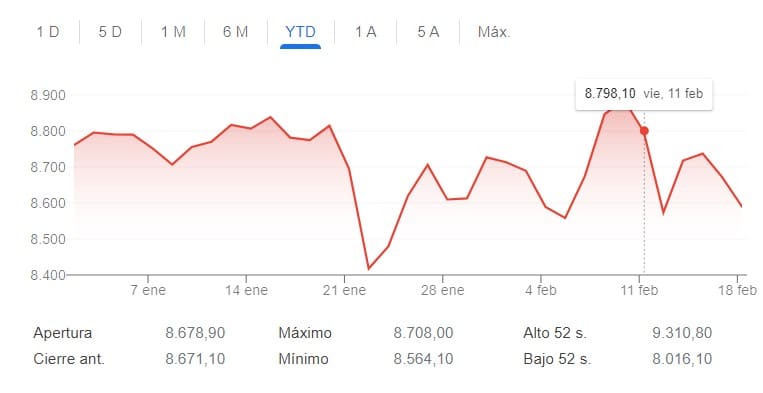Open the 6 M chart range
The height and width of the screenshot is (393, 763).
[x=236, y=32]
